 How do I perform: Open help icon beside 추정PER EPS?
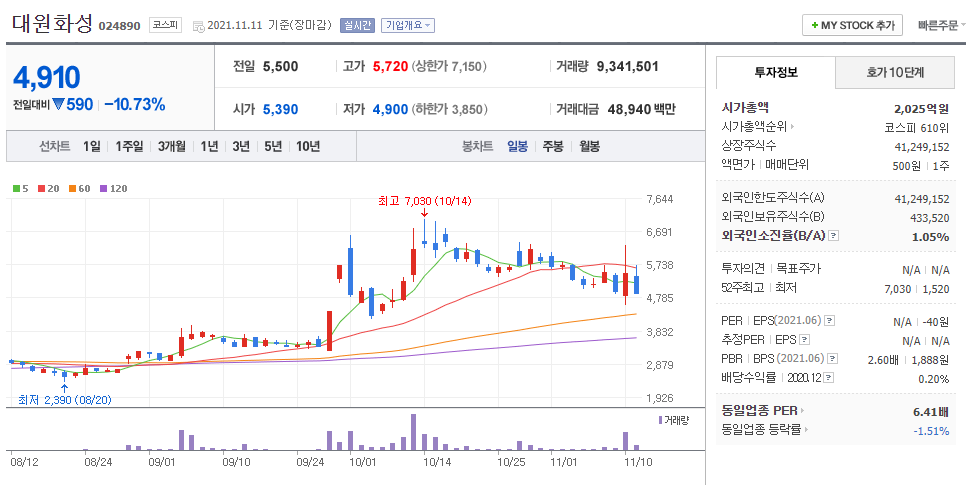804,340
